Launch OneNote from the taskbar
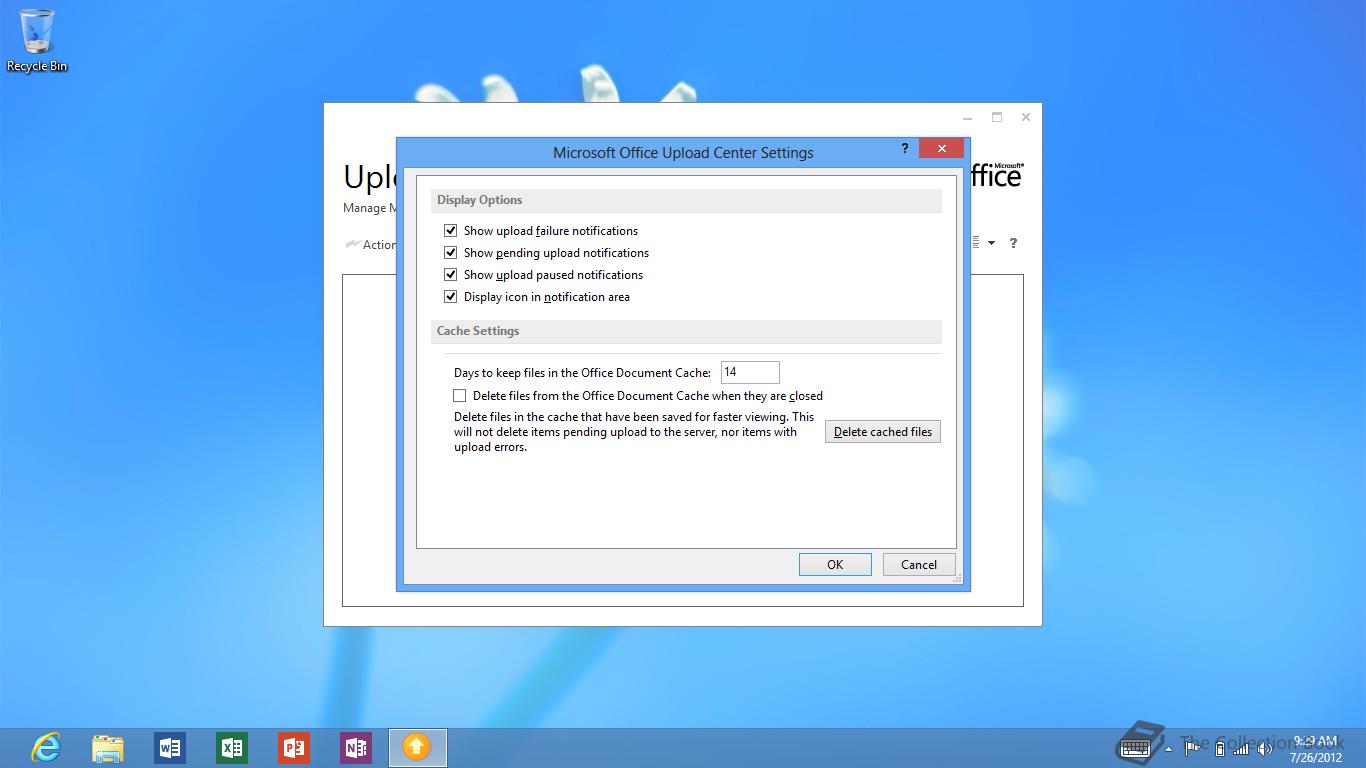1366x768 pixels. tap(356, 747)
